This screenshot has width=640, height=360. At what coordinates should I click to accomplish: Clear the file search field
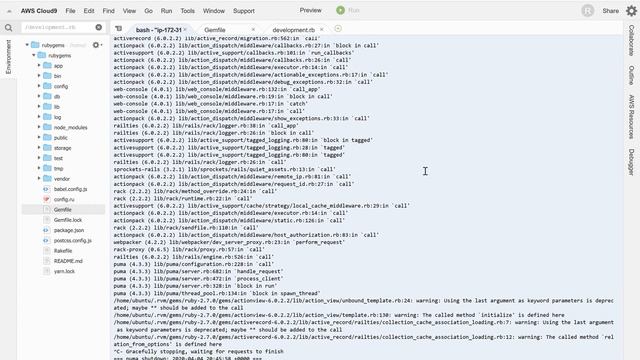(99, 27)
